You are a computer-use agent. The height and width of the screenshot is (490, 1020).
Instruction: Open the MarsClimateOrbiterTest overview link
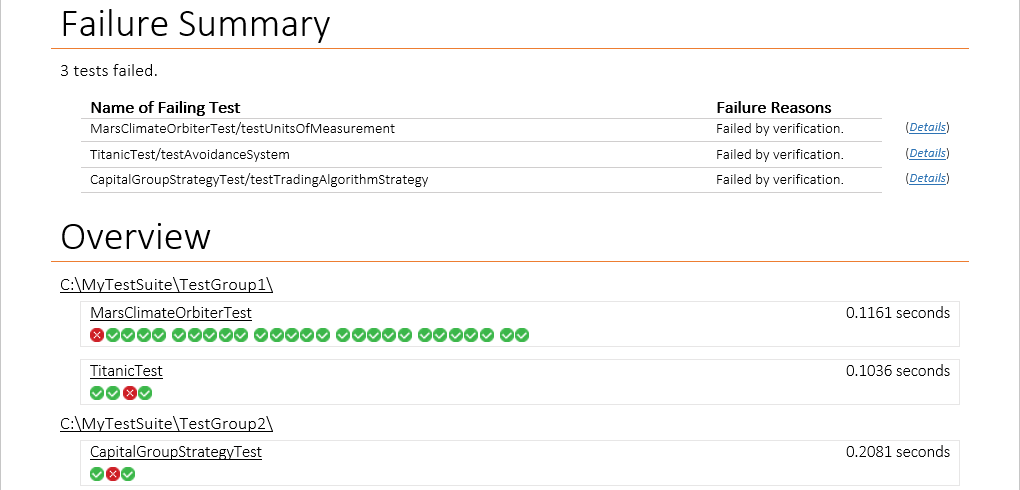[x=170, y=313]
